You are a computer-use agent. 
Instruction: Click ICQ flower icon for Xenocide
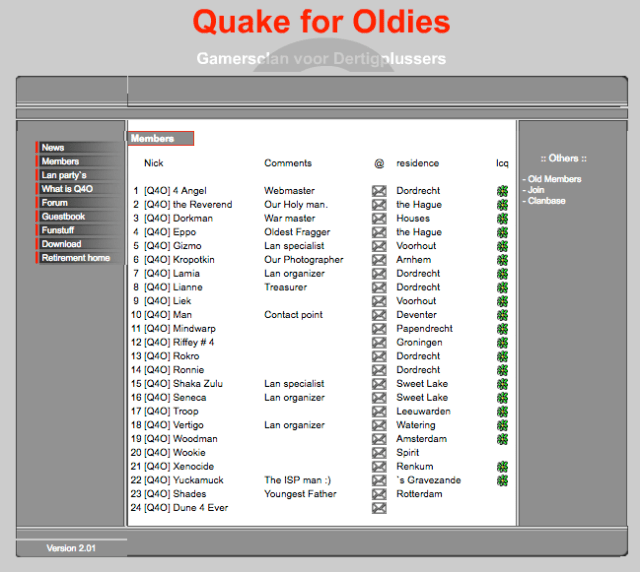[502, 467]
